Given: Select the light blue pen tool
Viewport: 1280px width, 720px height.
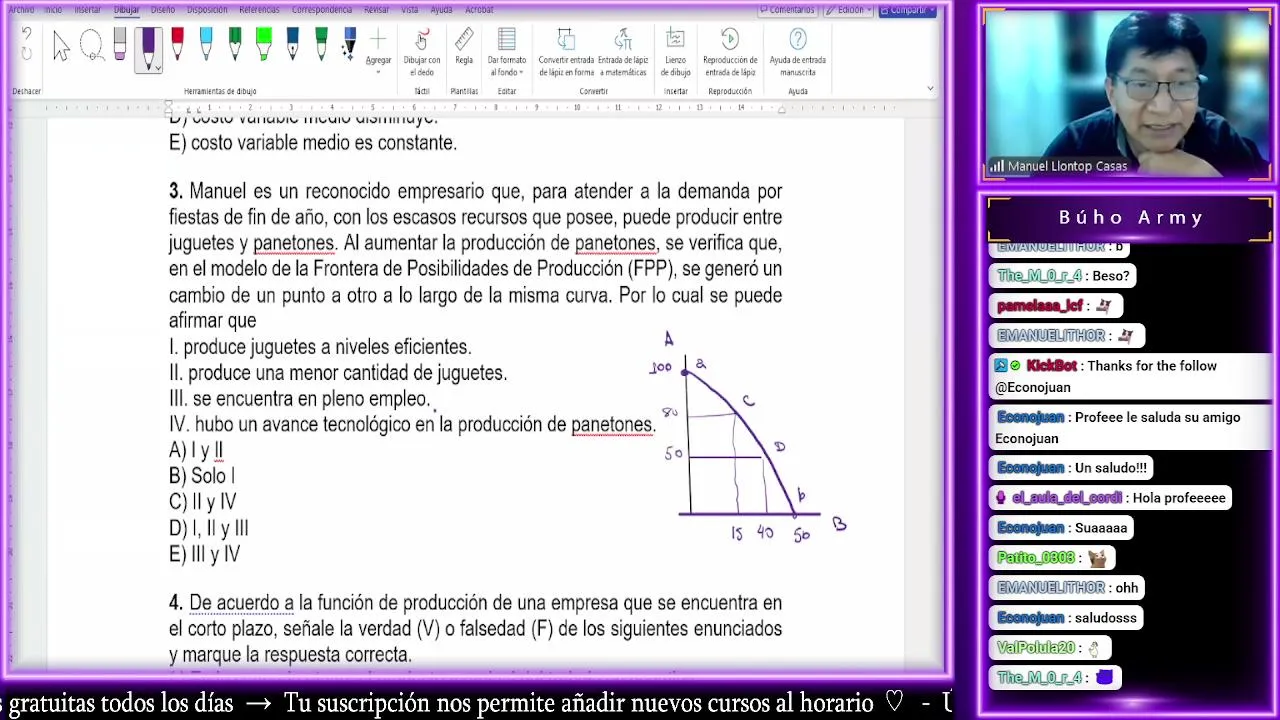Looking at the screenshot, I should [206, 45].
